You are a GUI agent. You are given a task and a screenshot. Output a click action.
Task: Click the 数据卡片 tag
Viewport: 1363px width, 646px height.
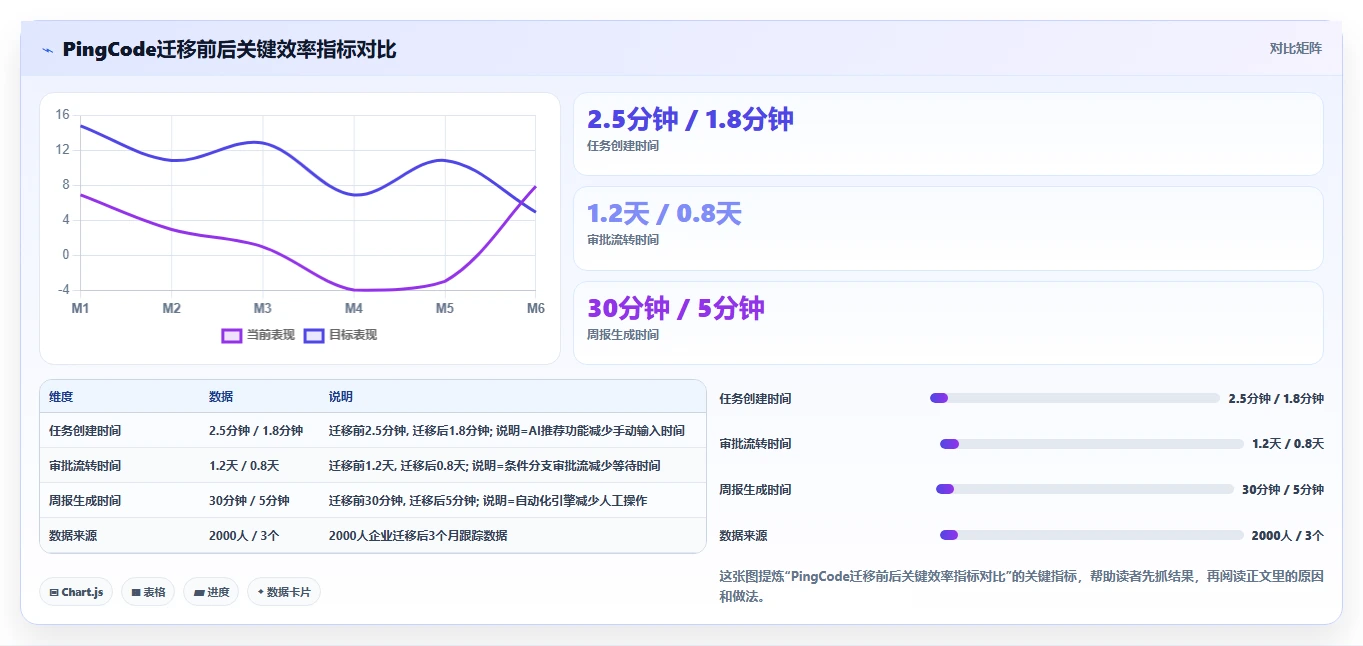[x=284, y=592]
